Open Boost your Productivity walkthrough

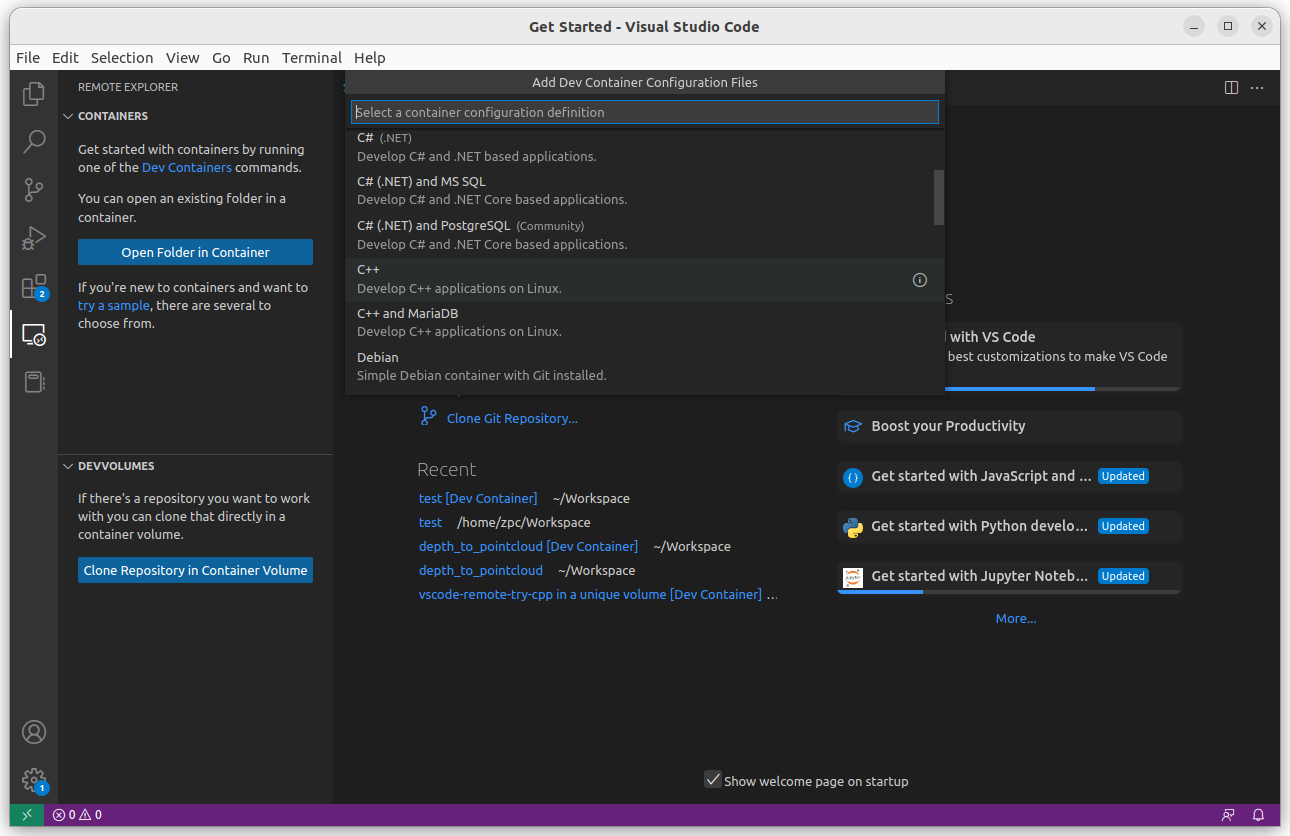coord(1009,426)
